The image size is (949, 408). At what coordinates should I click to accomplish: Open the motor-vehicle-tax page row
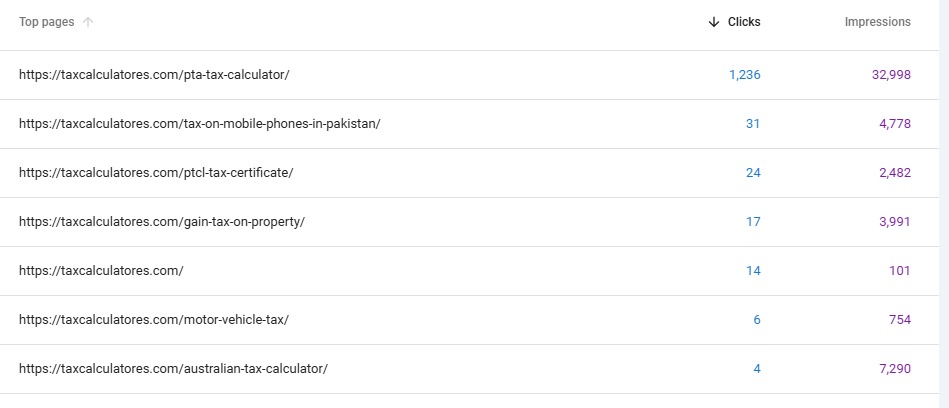click(x=154, y=320)
